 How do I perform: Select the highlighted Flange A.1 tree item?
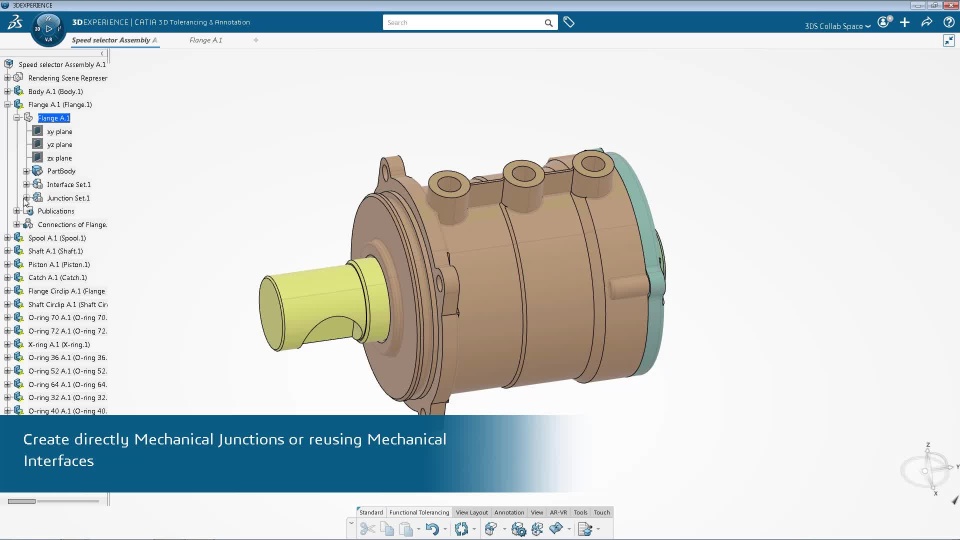click(x=54, y=118)
